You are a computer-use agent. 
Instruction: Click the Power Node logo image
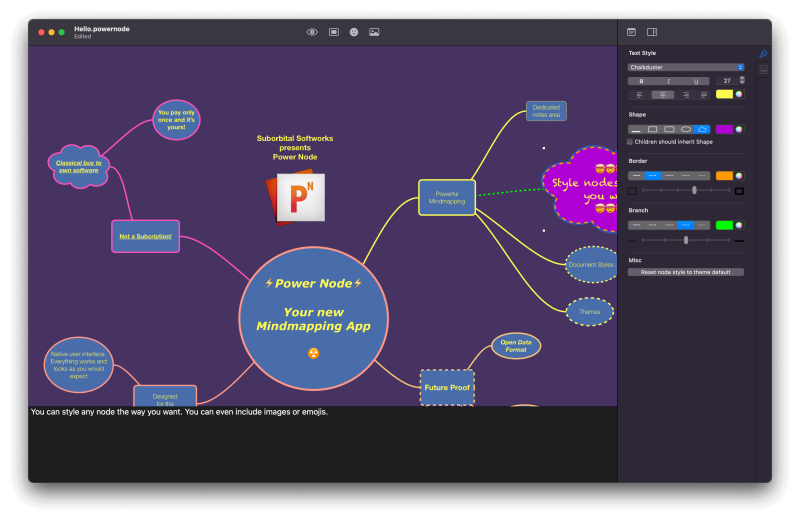[296, 199]
